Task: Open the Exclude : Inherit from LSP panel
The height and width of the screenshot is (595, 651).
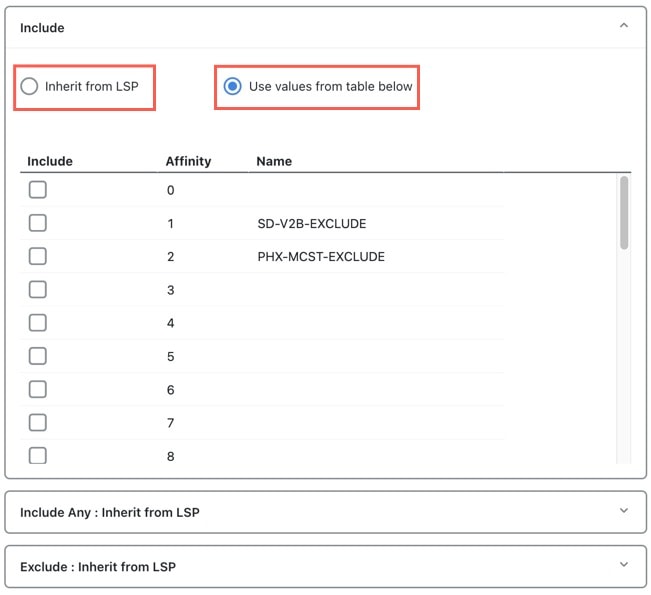Action: click(326, 566)
